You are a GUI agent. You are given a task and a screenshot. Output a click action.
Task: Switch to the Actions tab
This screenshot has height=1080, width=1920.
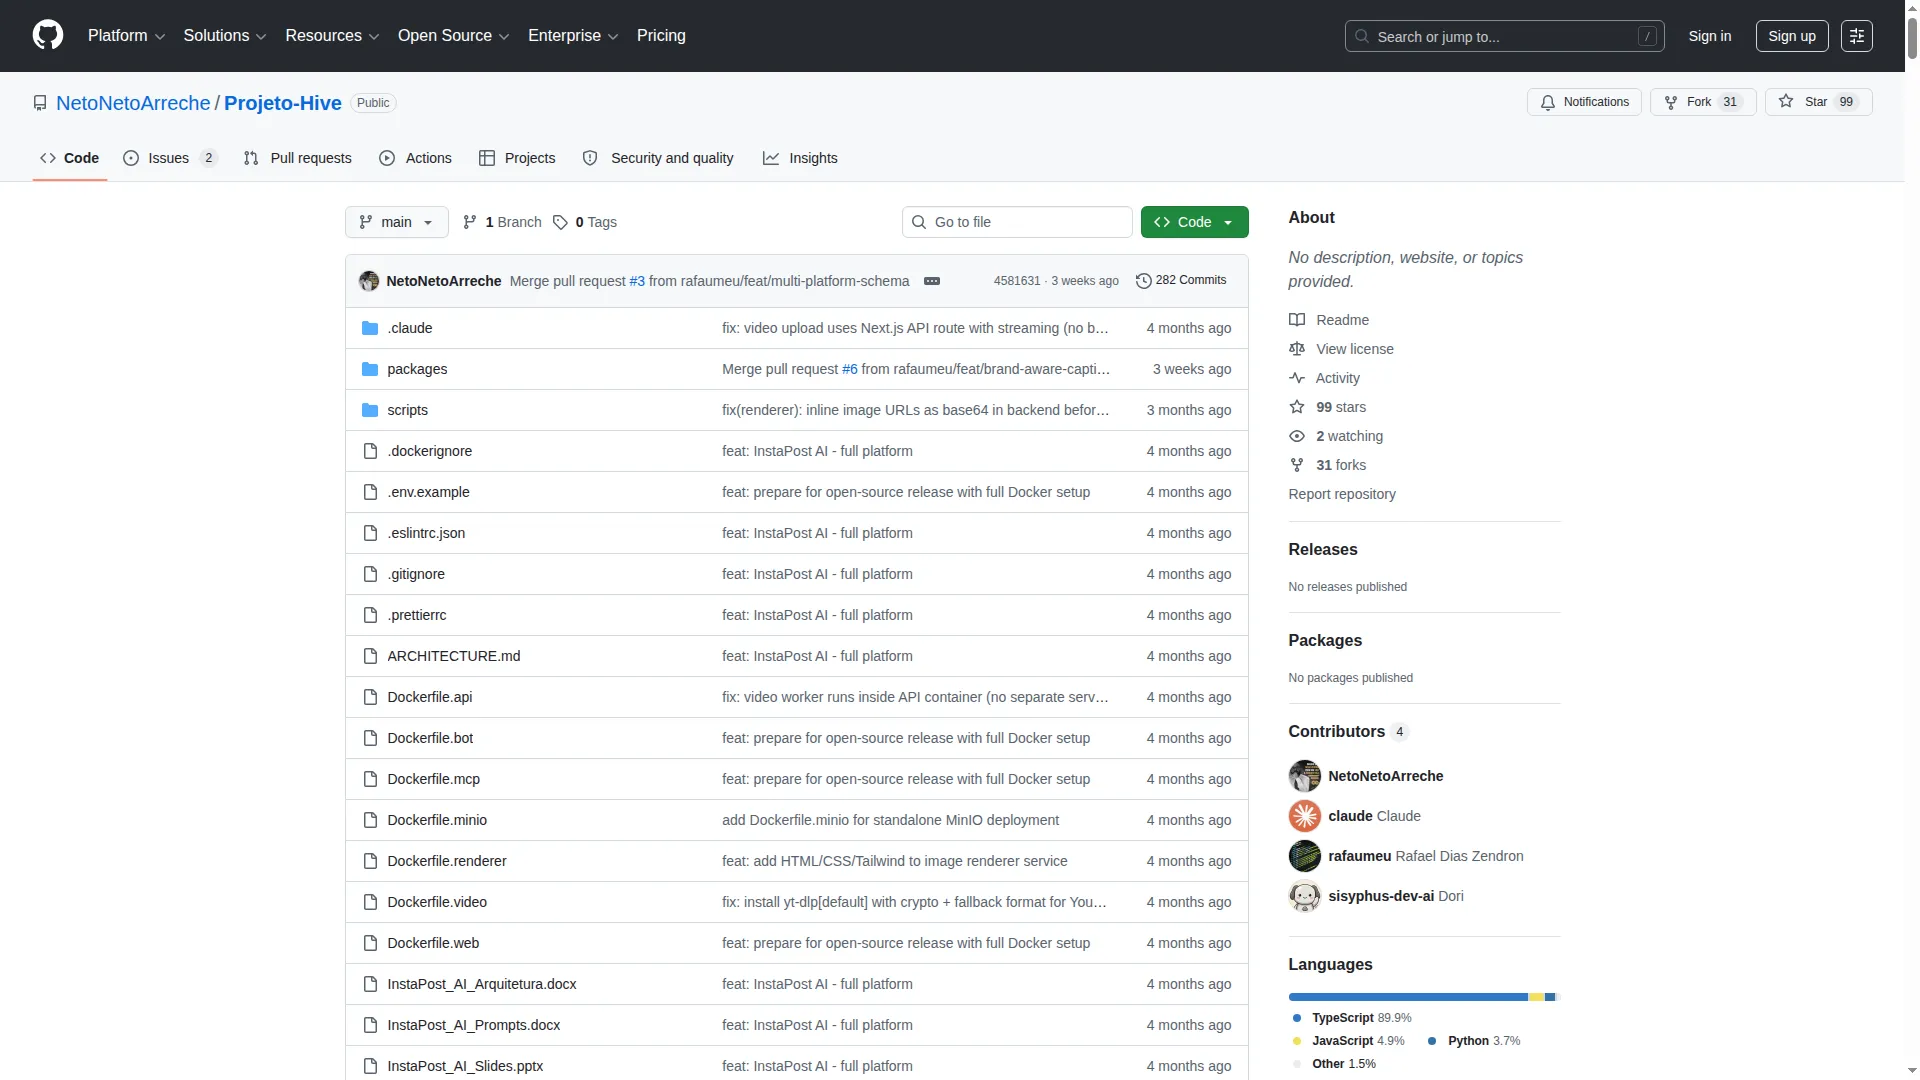(416, 158)
